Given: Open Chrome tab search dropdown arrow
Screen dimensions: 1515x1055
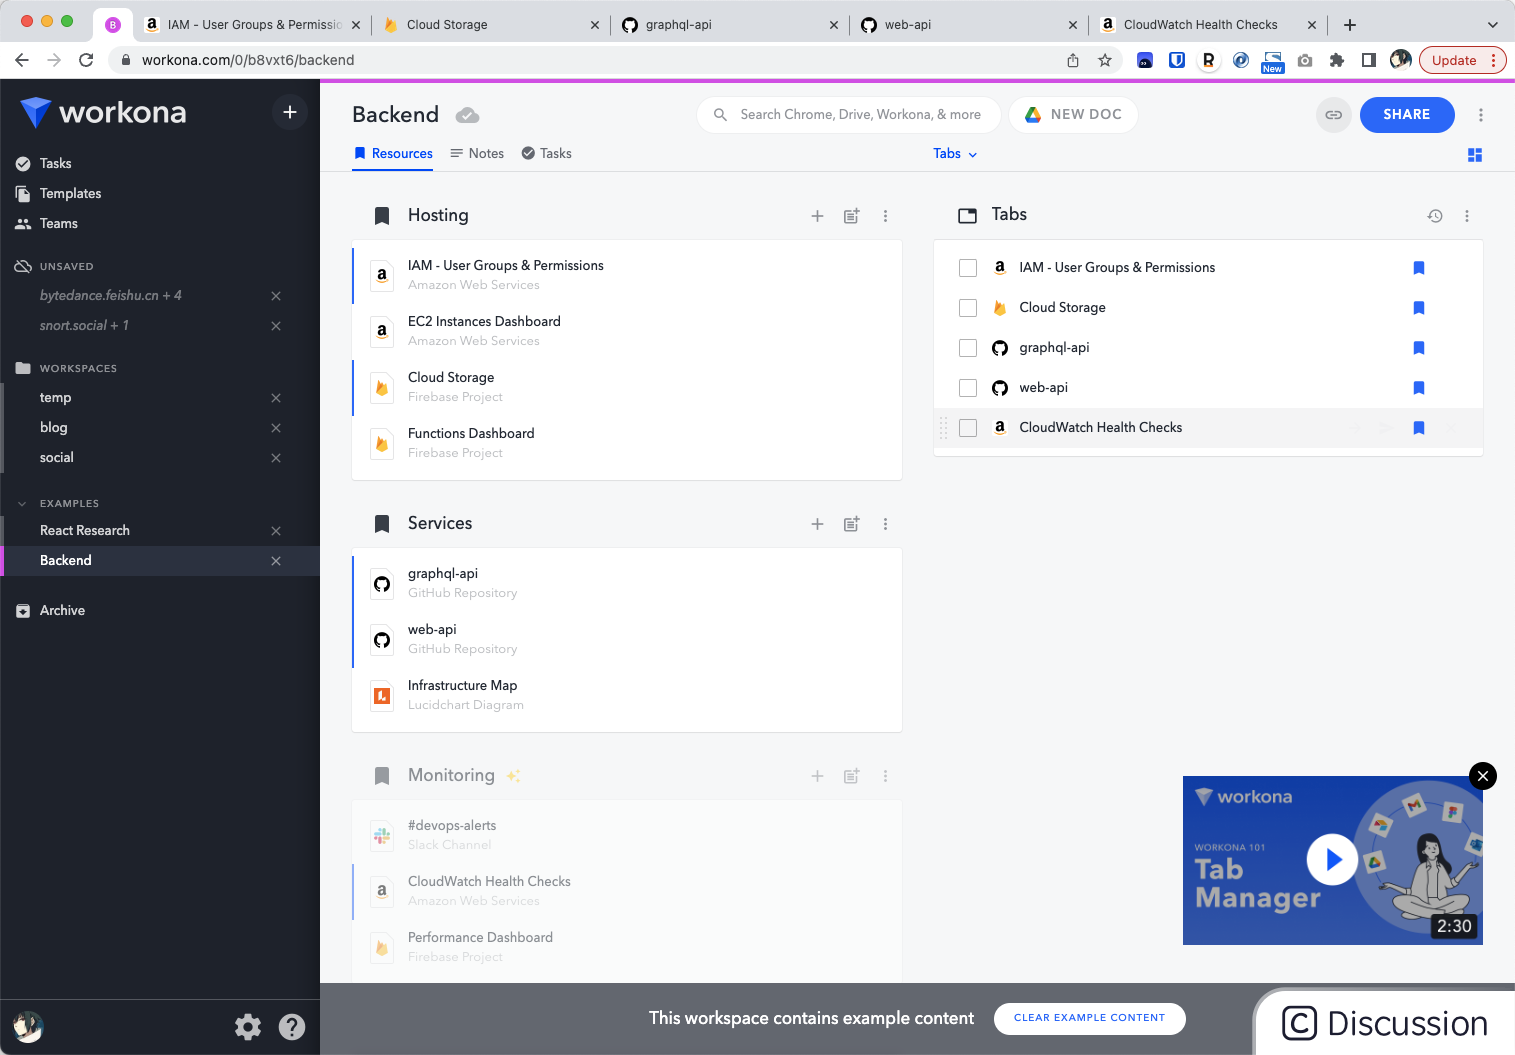Looking at the screenshot, I should (1493, 25).
